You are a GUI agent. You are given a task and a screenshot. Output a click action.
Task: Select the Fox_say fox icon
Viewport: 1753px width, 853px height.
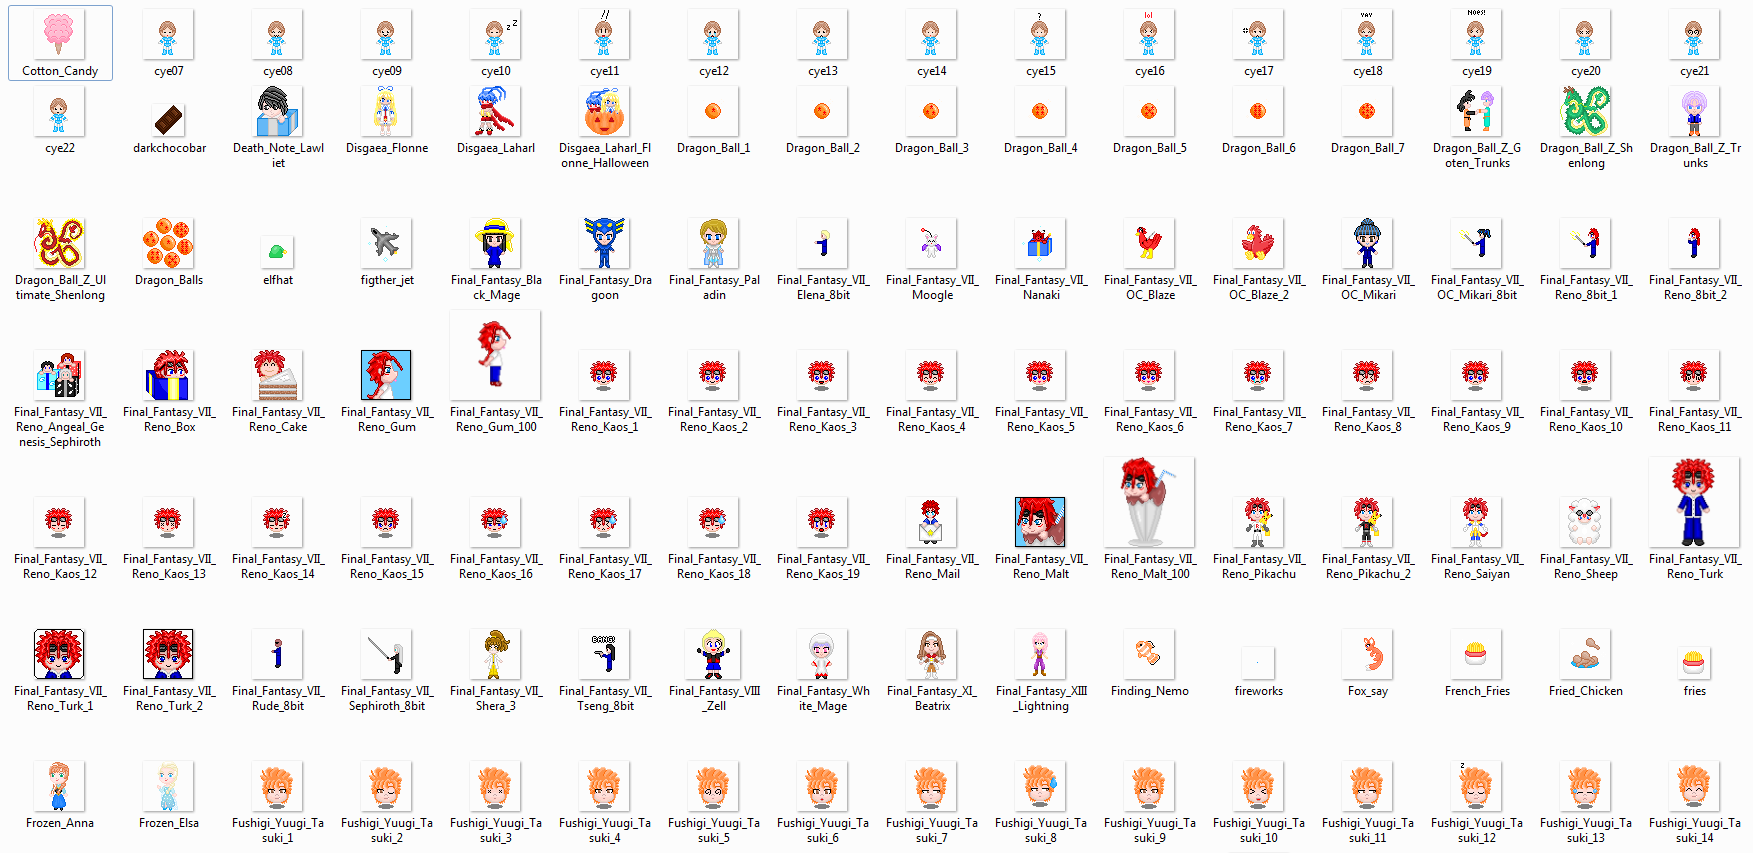click(x=1367, y=654)
